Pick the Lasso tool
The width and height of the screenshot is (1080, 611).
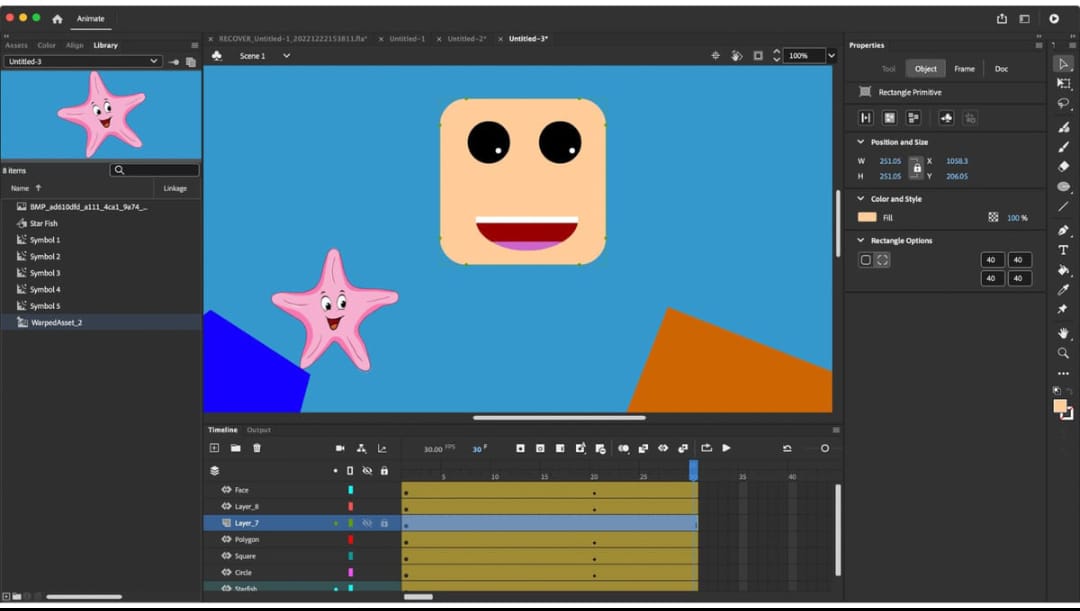point(1063,104)
